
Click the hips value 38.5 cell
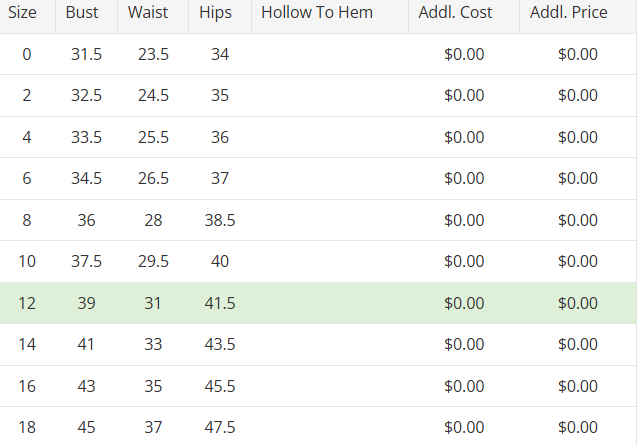[x=220, y=220]
